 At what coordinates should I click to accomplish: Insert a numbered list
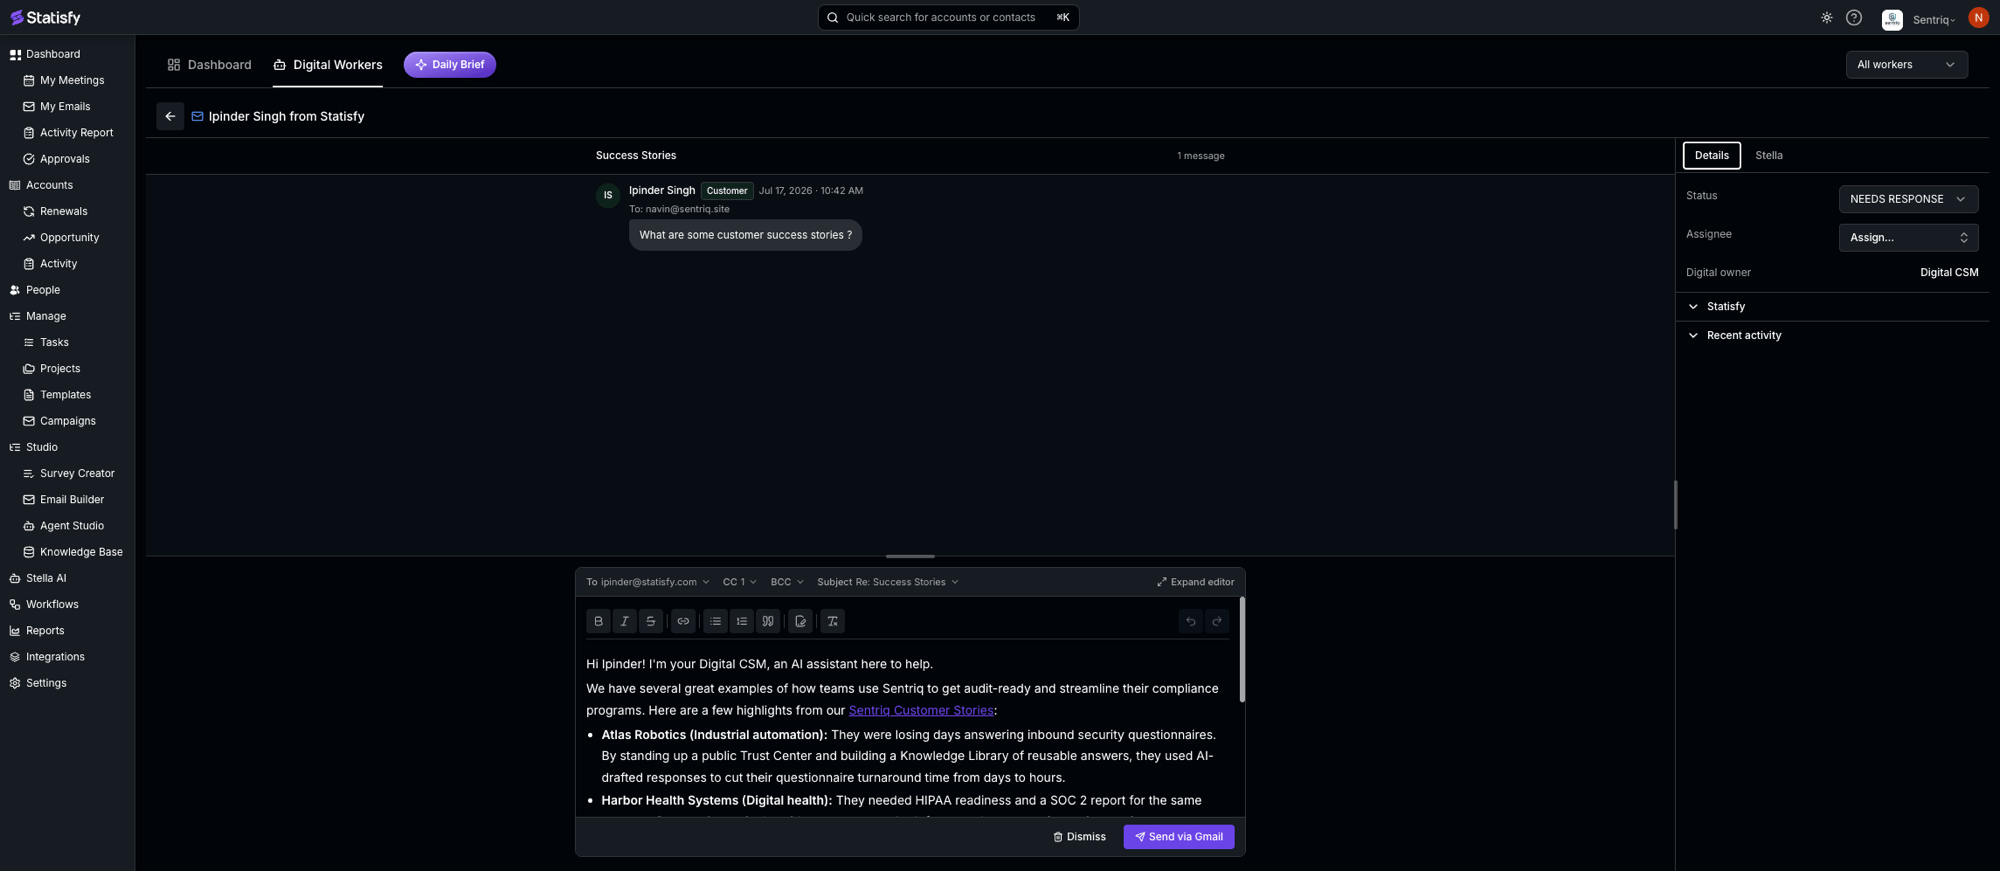pyautogui.click(x=741, y=621)
